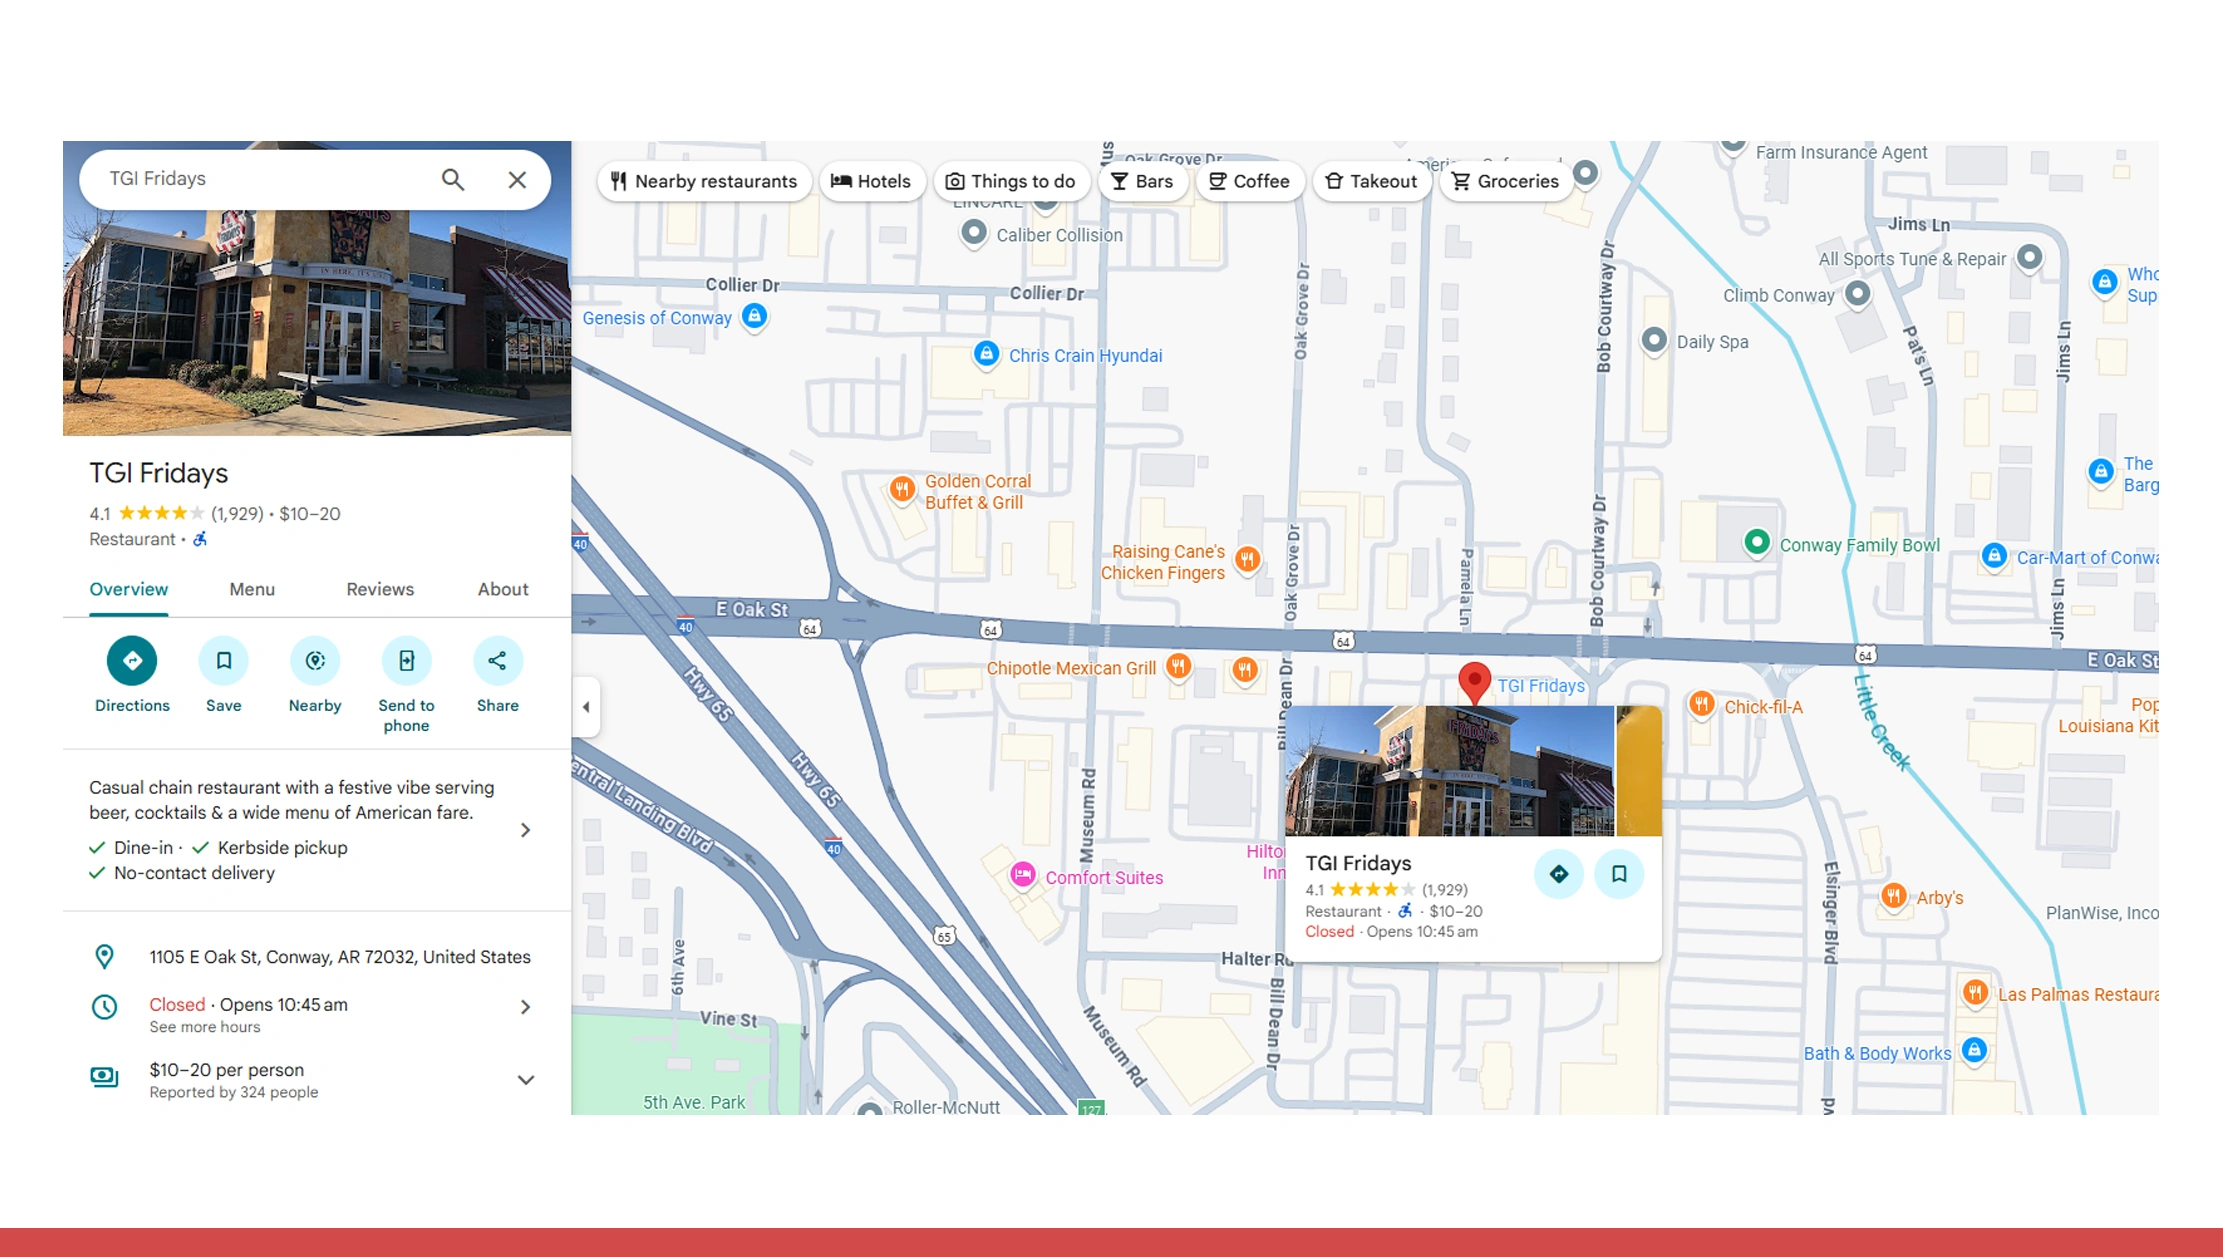The width and height of the screenshot is (2223, 1257).
Task: Switch to the Reviews tab
Action: point(380,589)
